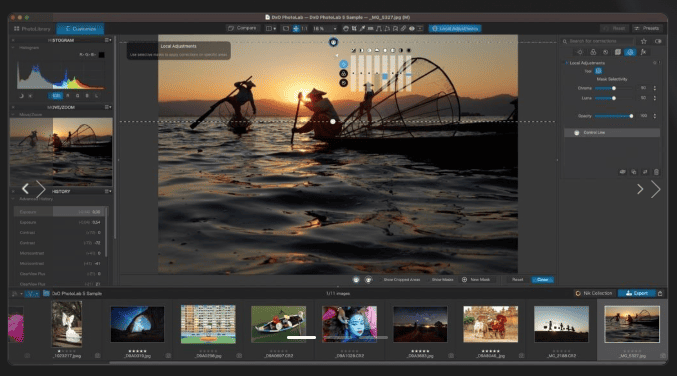Select the Microcontrast -41 history entry
The width and height of the screenshot is (677, 376).
coord(60,263)
